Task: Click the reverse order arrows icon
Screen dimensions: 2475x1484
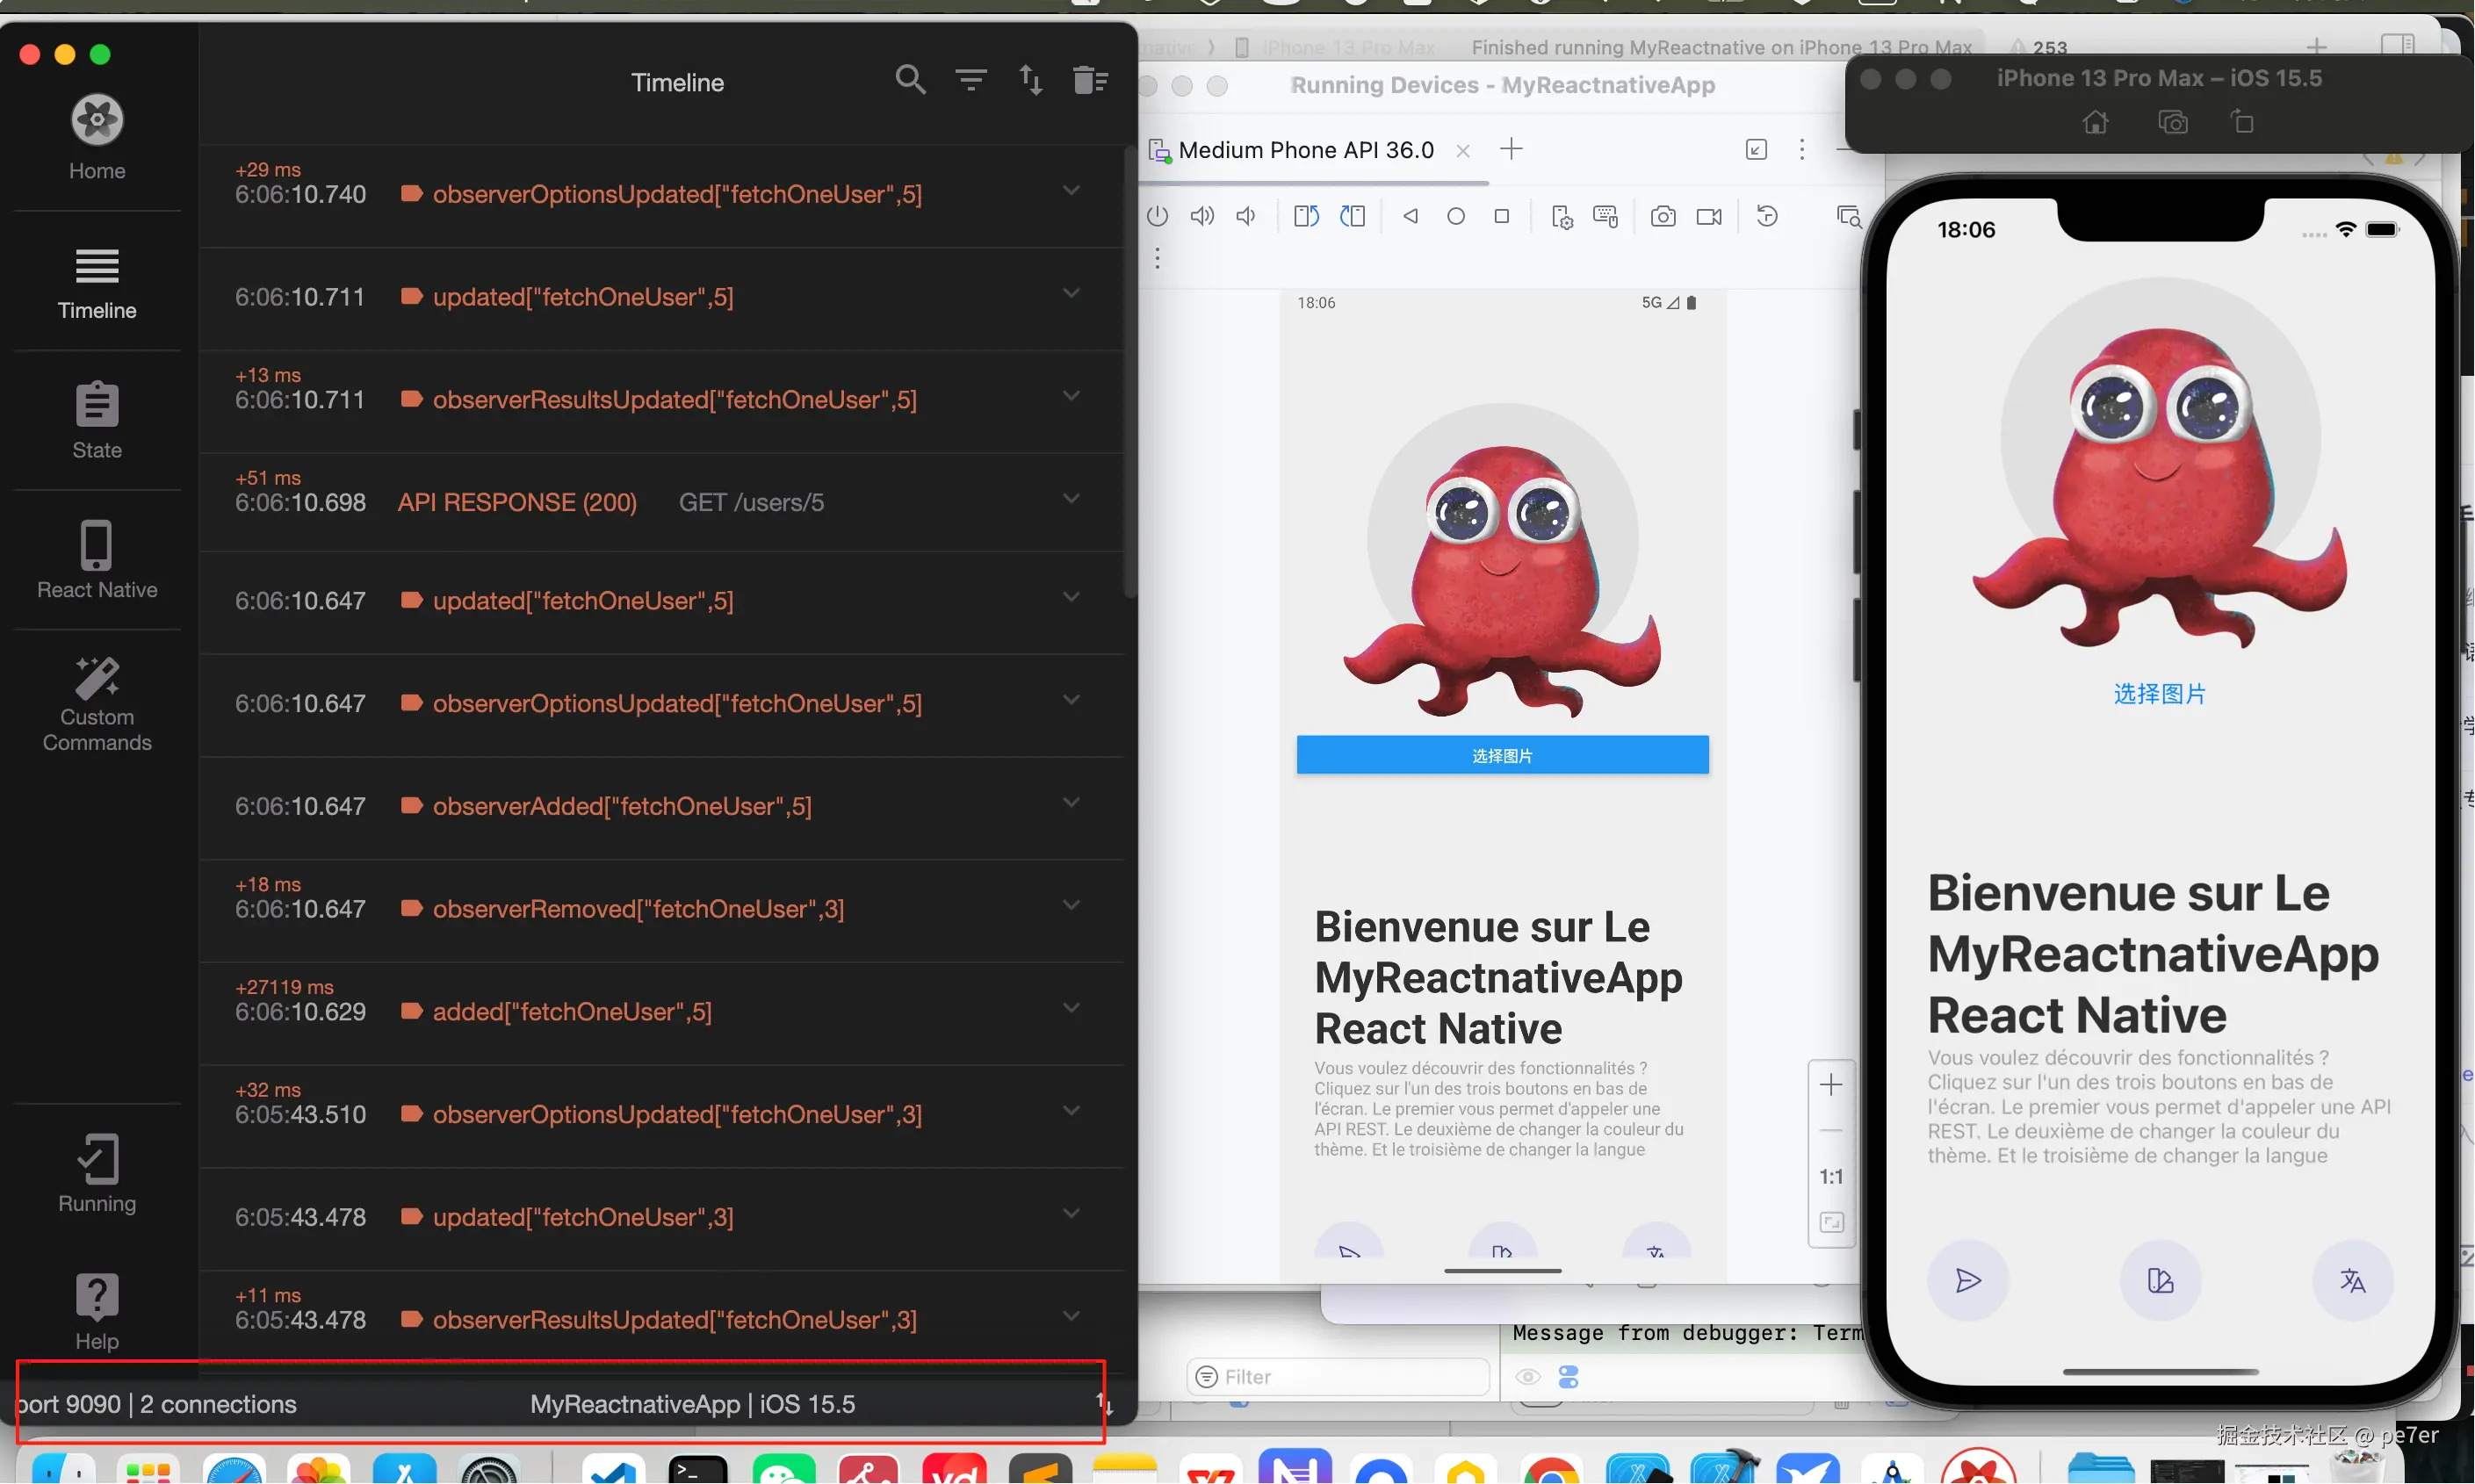Action: (x=1030, y=79)
